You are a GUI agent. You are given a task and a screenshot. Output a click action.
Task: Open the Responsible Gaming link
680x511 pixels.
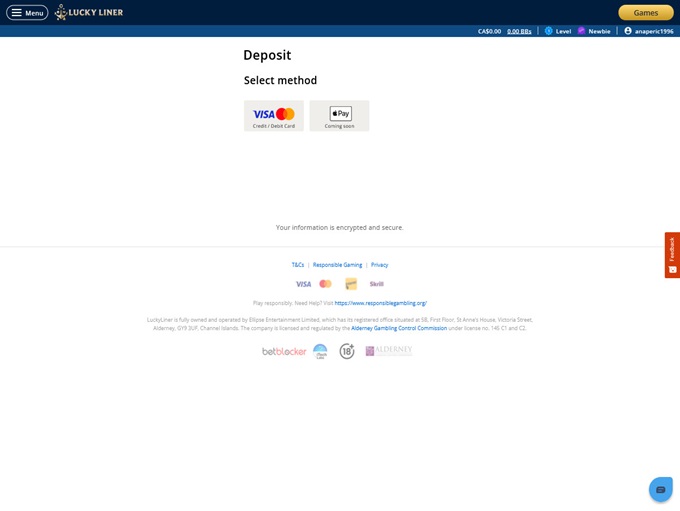pyautogui.click(x=337, y=265)
